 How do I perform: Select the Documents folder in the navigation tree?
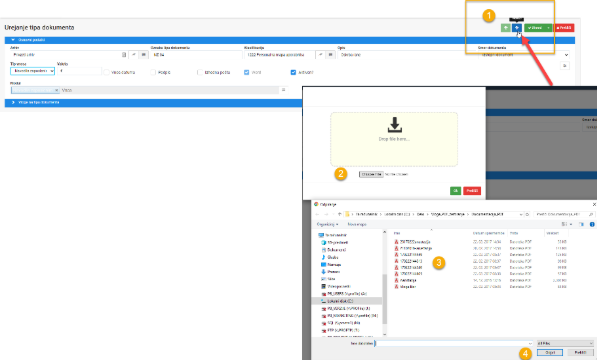(x=334, y=250)
